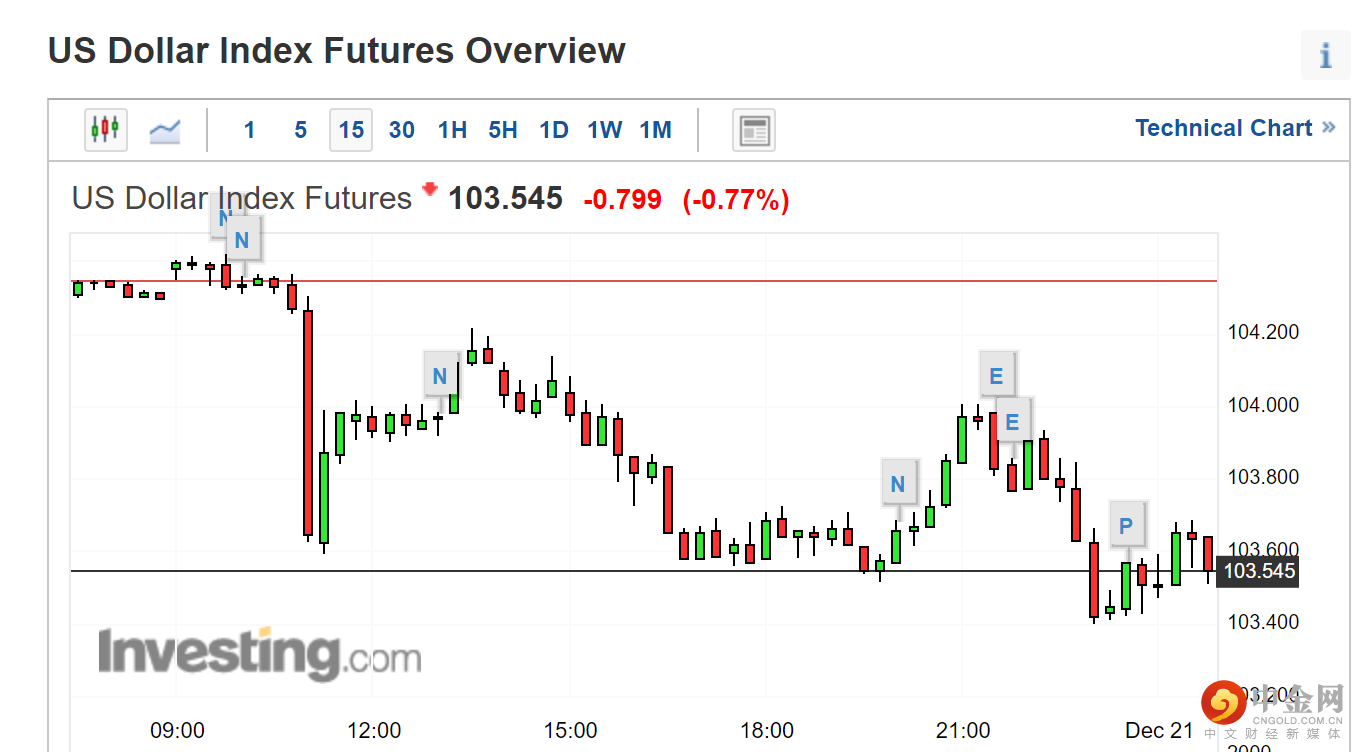Switch to the 30 minute timeframe
Viewport: 1358px width, 752px height.
402,130
